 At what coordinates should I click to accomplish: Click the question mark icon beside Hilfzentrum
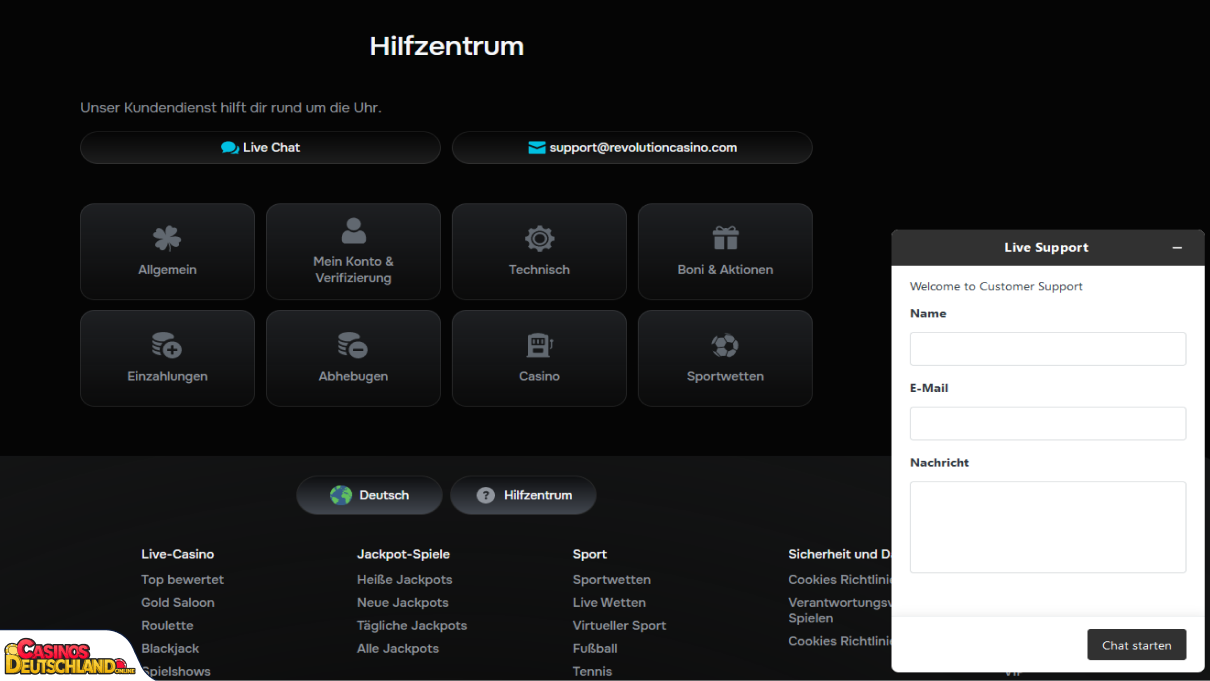point(486,495)
